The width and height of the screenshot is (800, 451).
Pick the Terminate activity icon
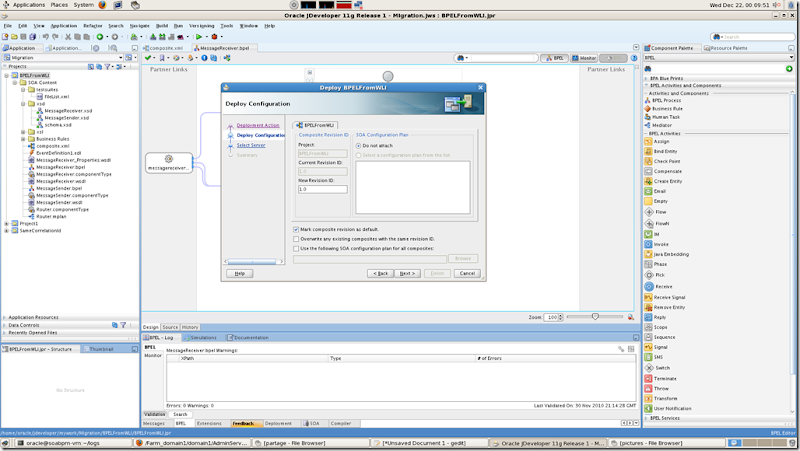(x=648, y=379)
